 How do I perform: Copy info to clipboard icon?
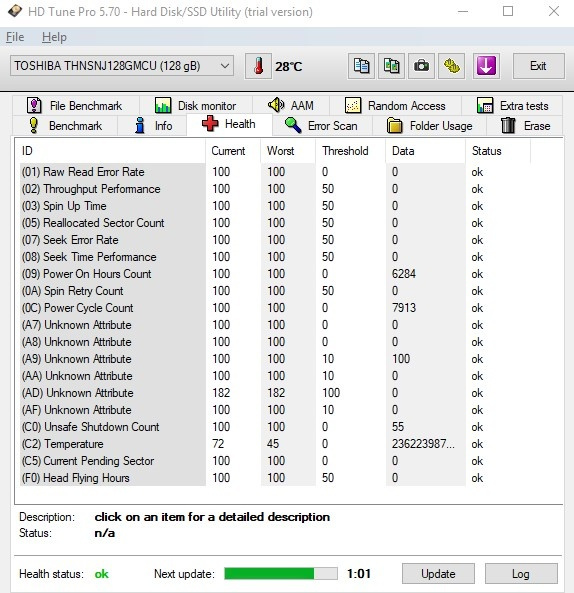(x=361, y=66)
